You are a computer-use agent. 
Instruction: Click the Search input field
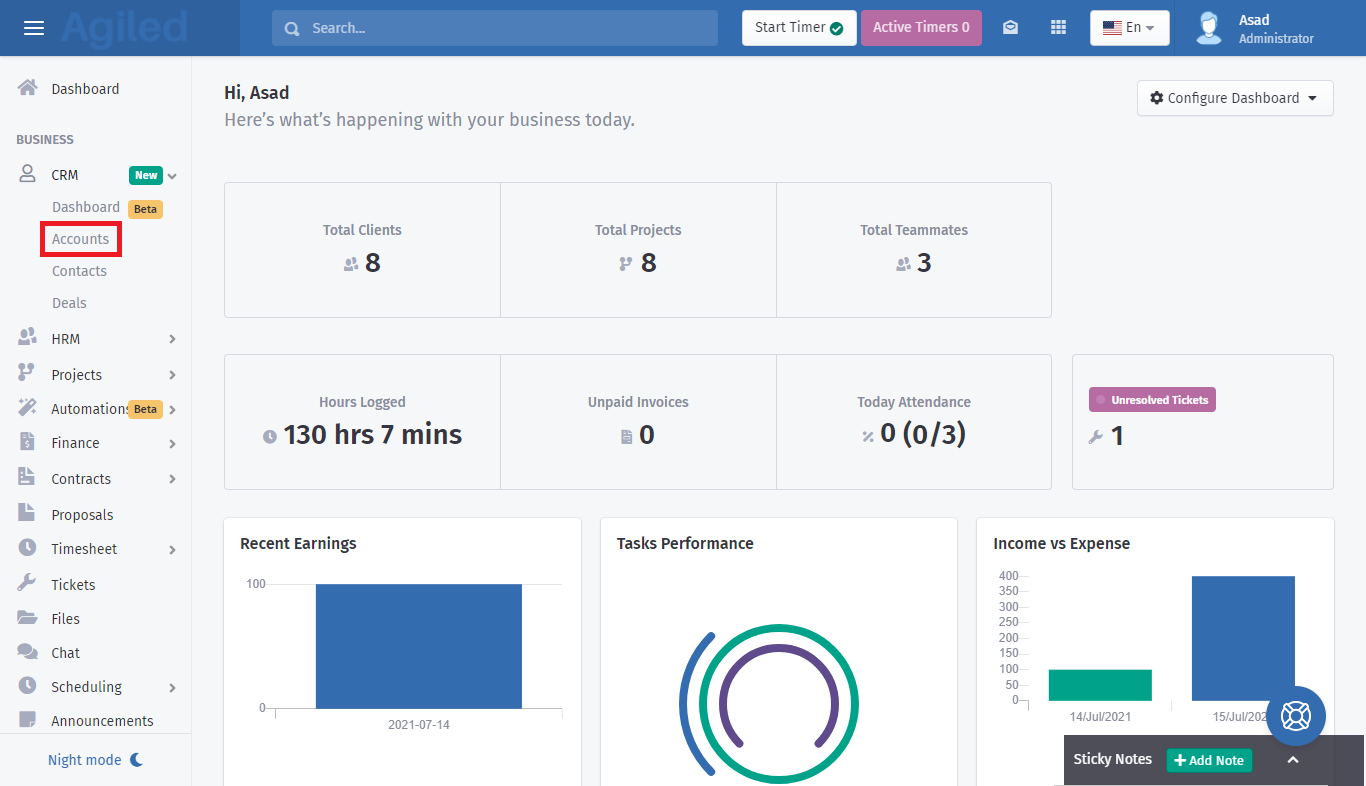[495, 28]
